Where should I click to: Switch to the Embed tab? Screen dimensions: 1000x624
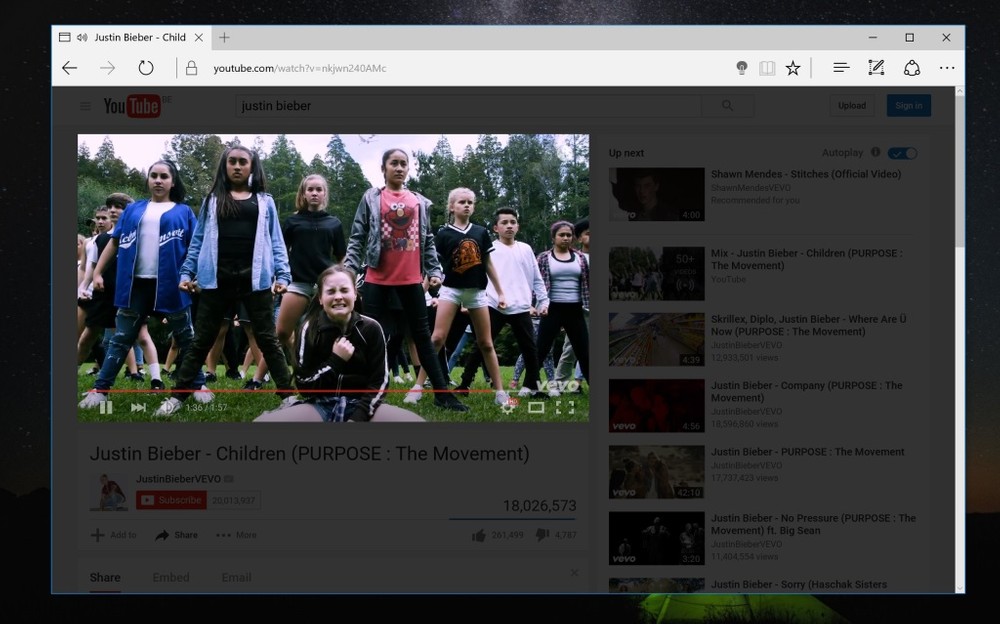click(171, 577)
